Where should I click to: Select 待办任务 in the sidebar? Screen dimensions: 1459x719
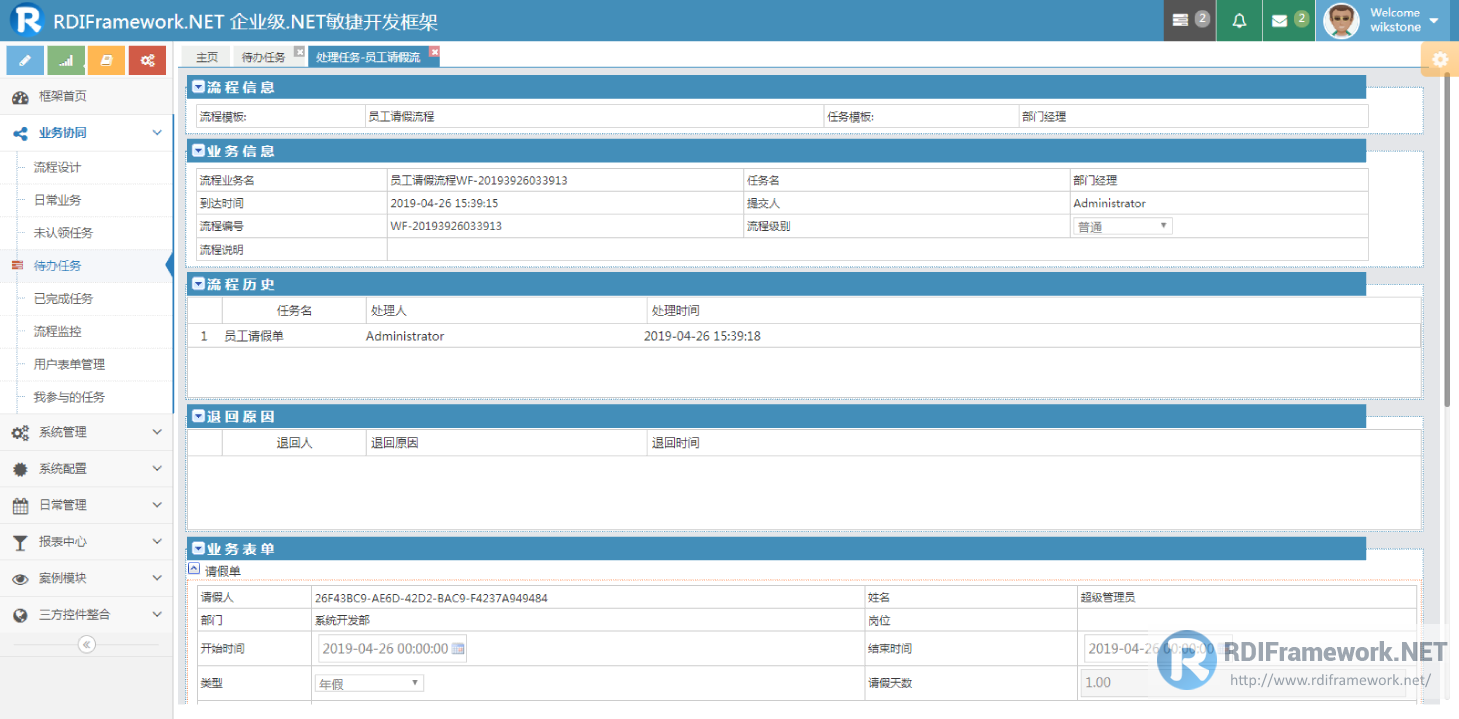58,266
